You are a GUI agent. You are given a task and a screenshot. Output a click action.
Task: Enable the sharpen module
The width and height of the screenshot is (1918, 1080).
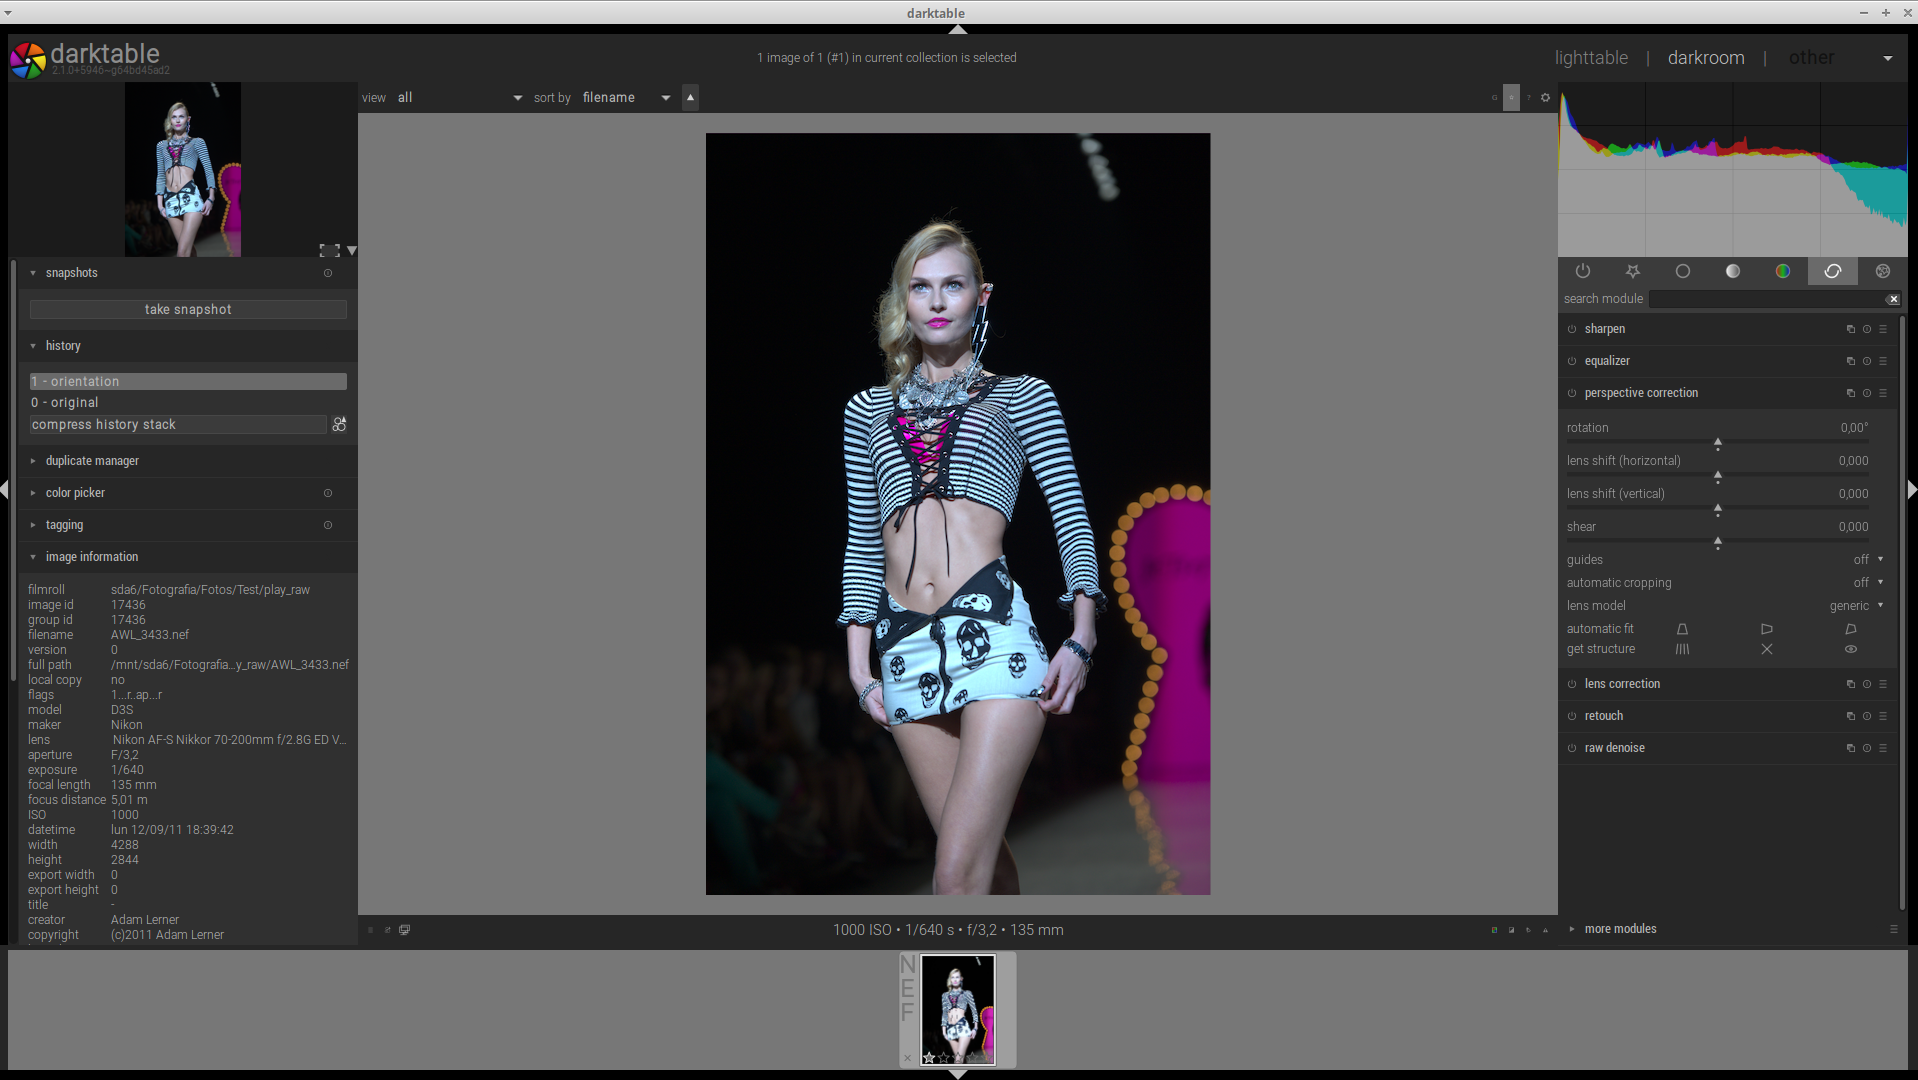click(x=1572, y=329)
